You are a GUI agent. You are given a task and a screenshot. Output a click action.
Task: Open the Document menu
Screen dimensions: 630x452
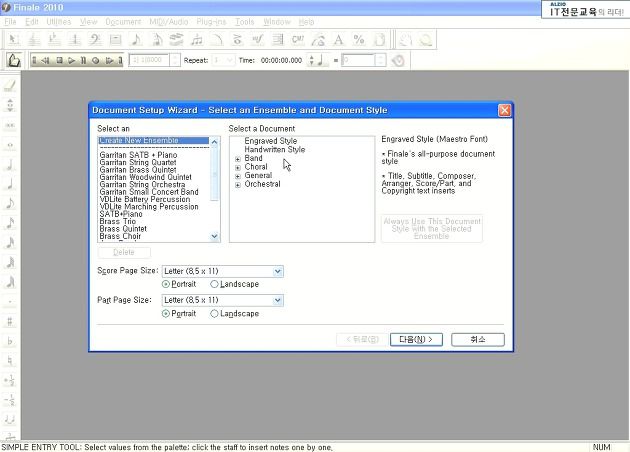pos(123,22)
